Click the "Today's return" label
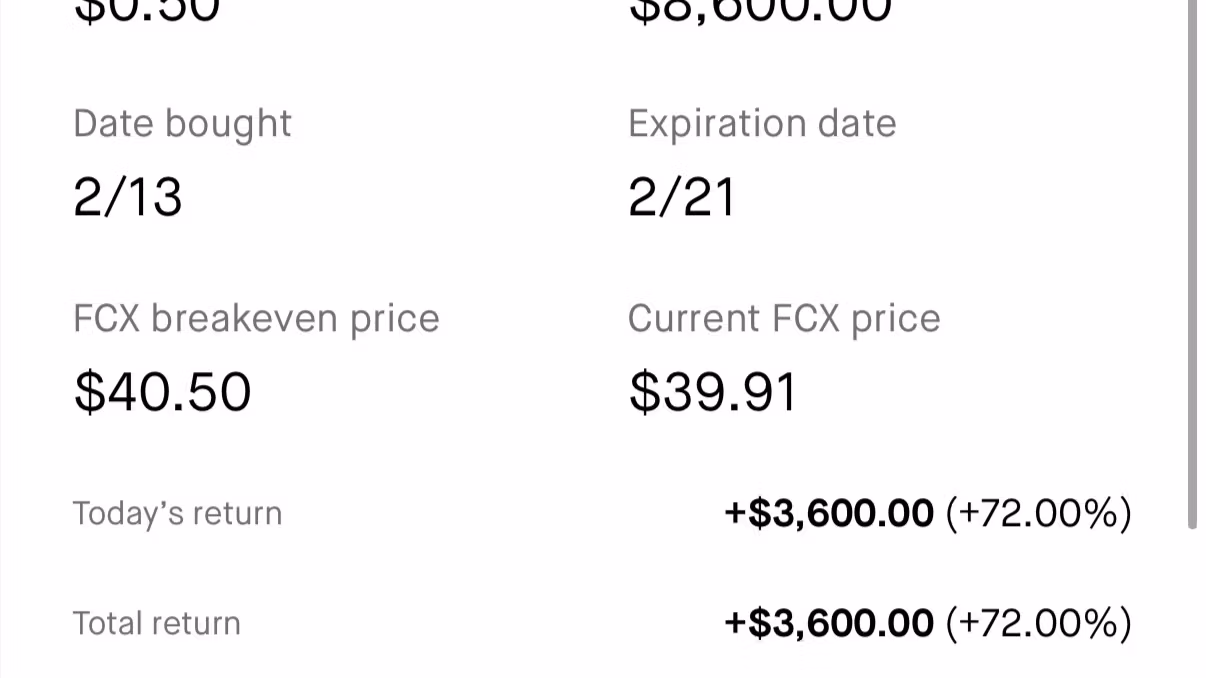 (177, 514)
